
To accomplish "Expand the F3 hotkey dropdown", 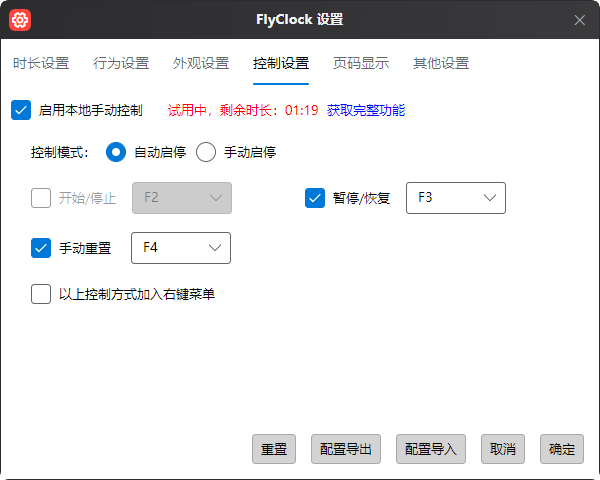I will (456, 198).
